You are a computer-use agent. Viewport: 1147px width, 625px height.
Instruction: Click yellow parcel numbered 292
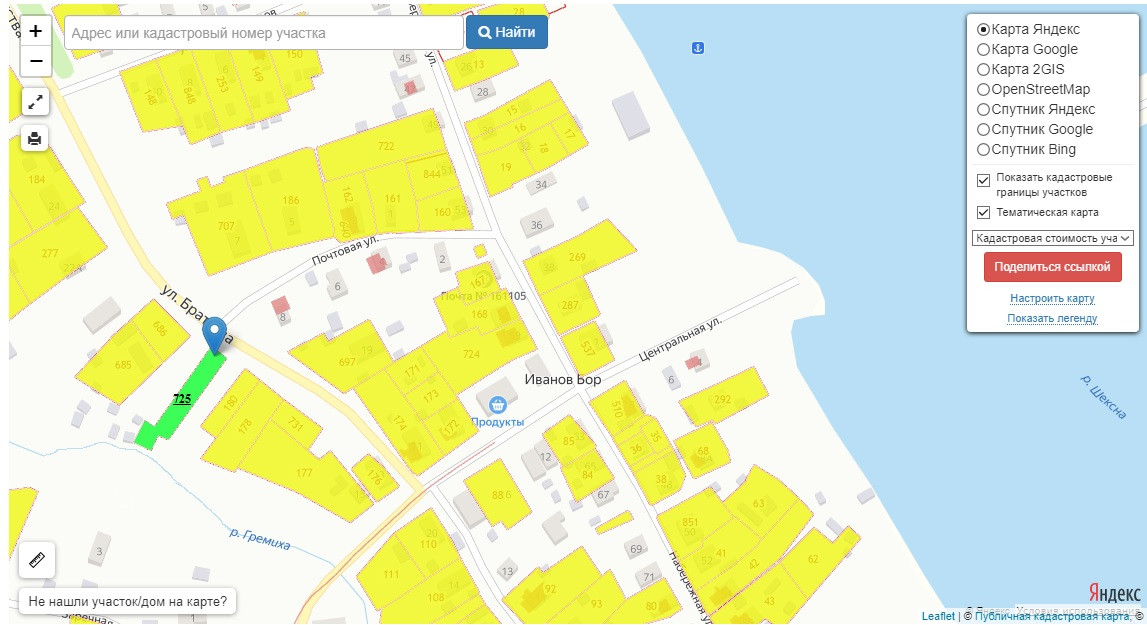tap(723, 400)
